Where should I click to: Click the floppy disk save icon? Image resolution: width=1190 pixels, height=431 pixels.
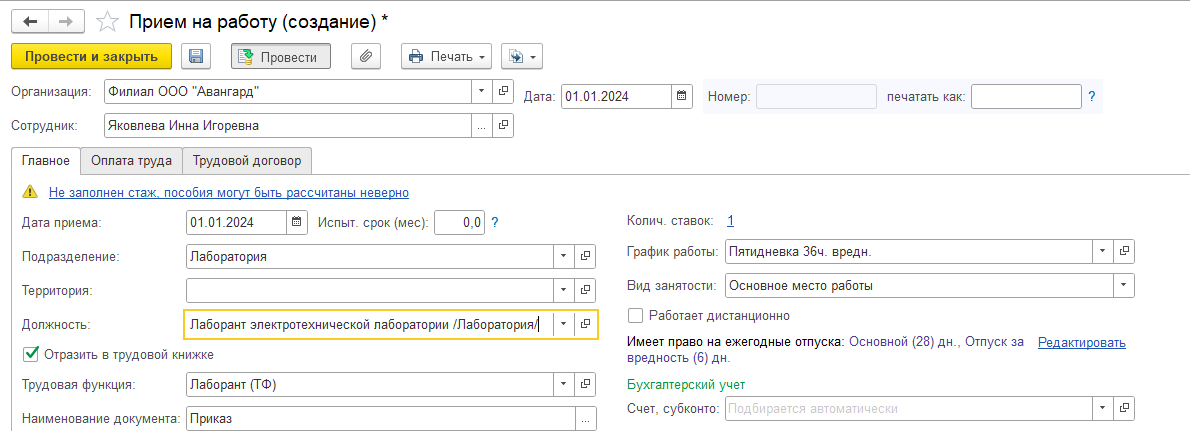point(196,56)
